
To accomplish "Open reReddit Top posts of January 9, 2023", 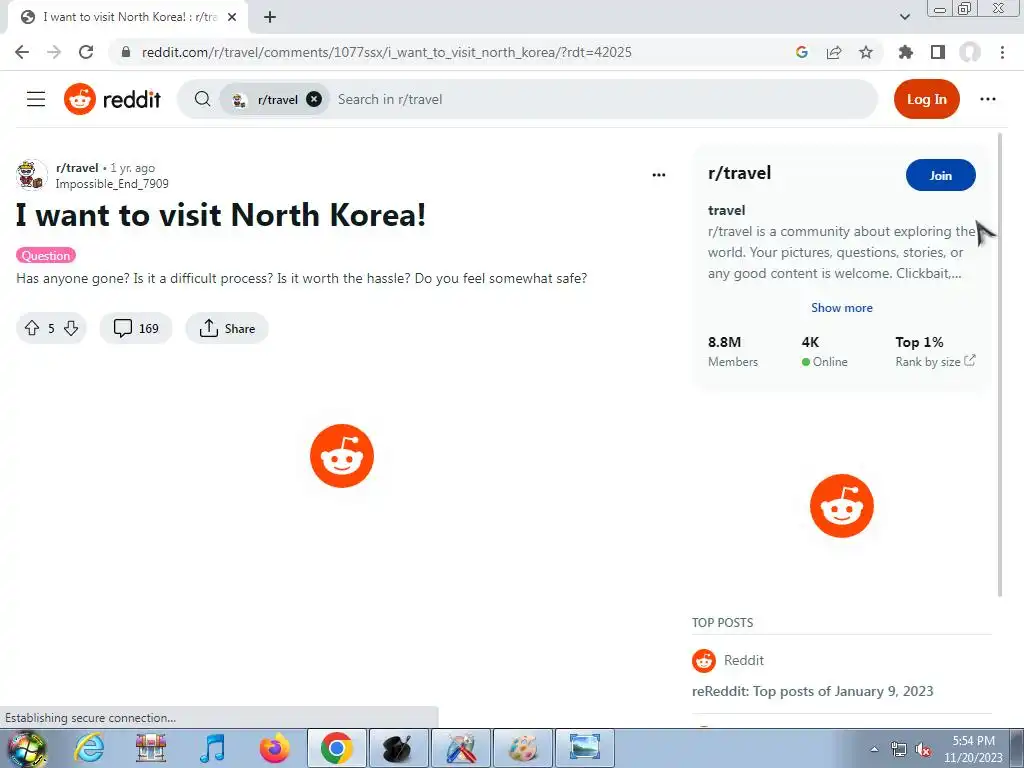I will [x=812, y=691].
